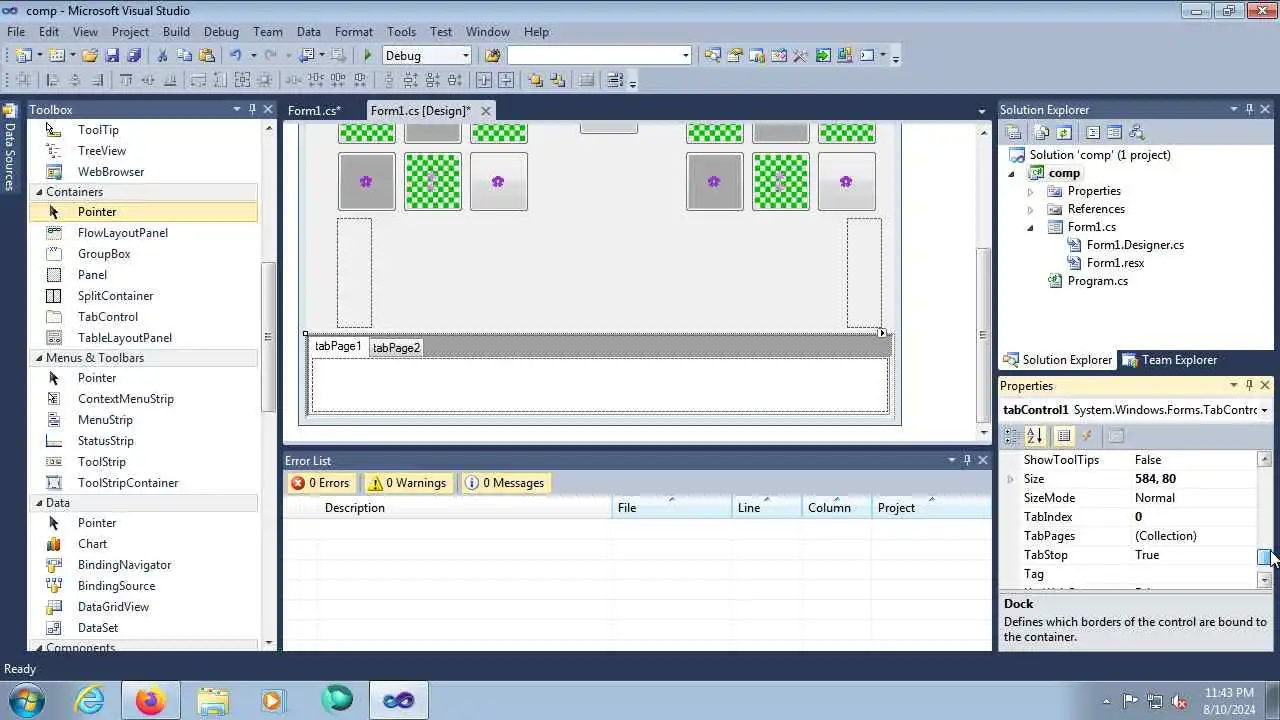Click the Copy toolbar icon
Screen dimensions: 1280x720
[x=184, y=55]
